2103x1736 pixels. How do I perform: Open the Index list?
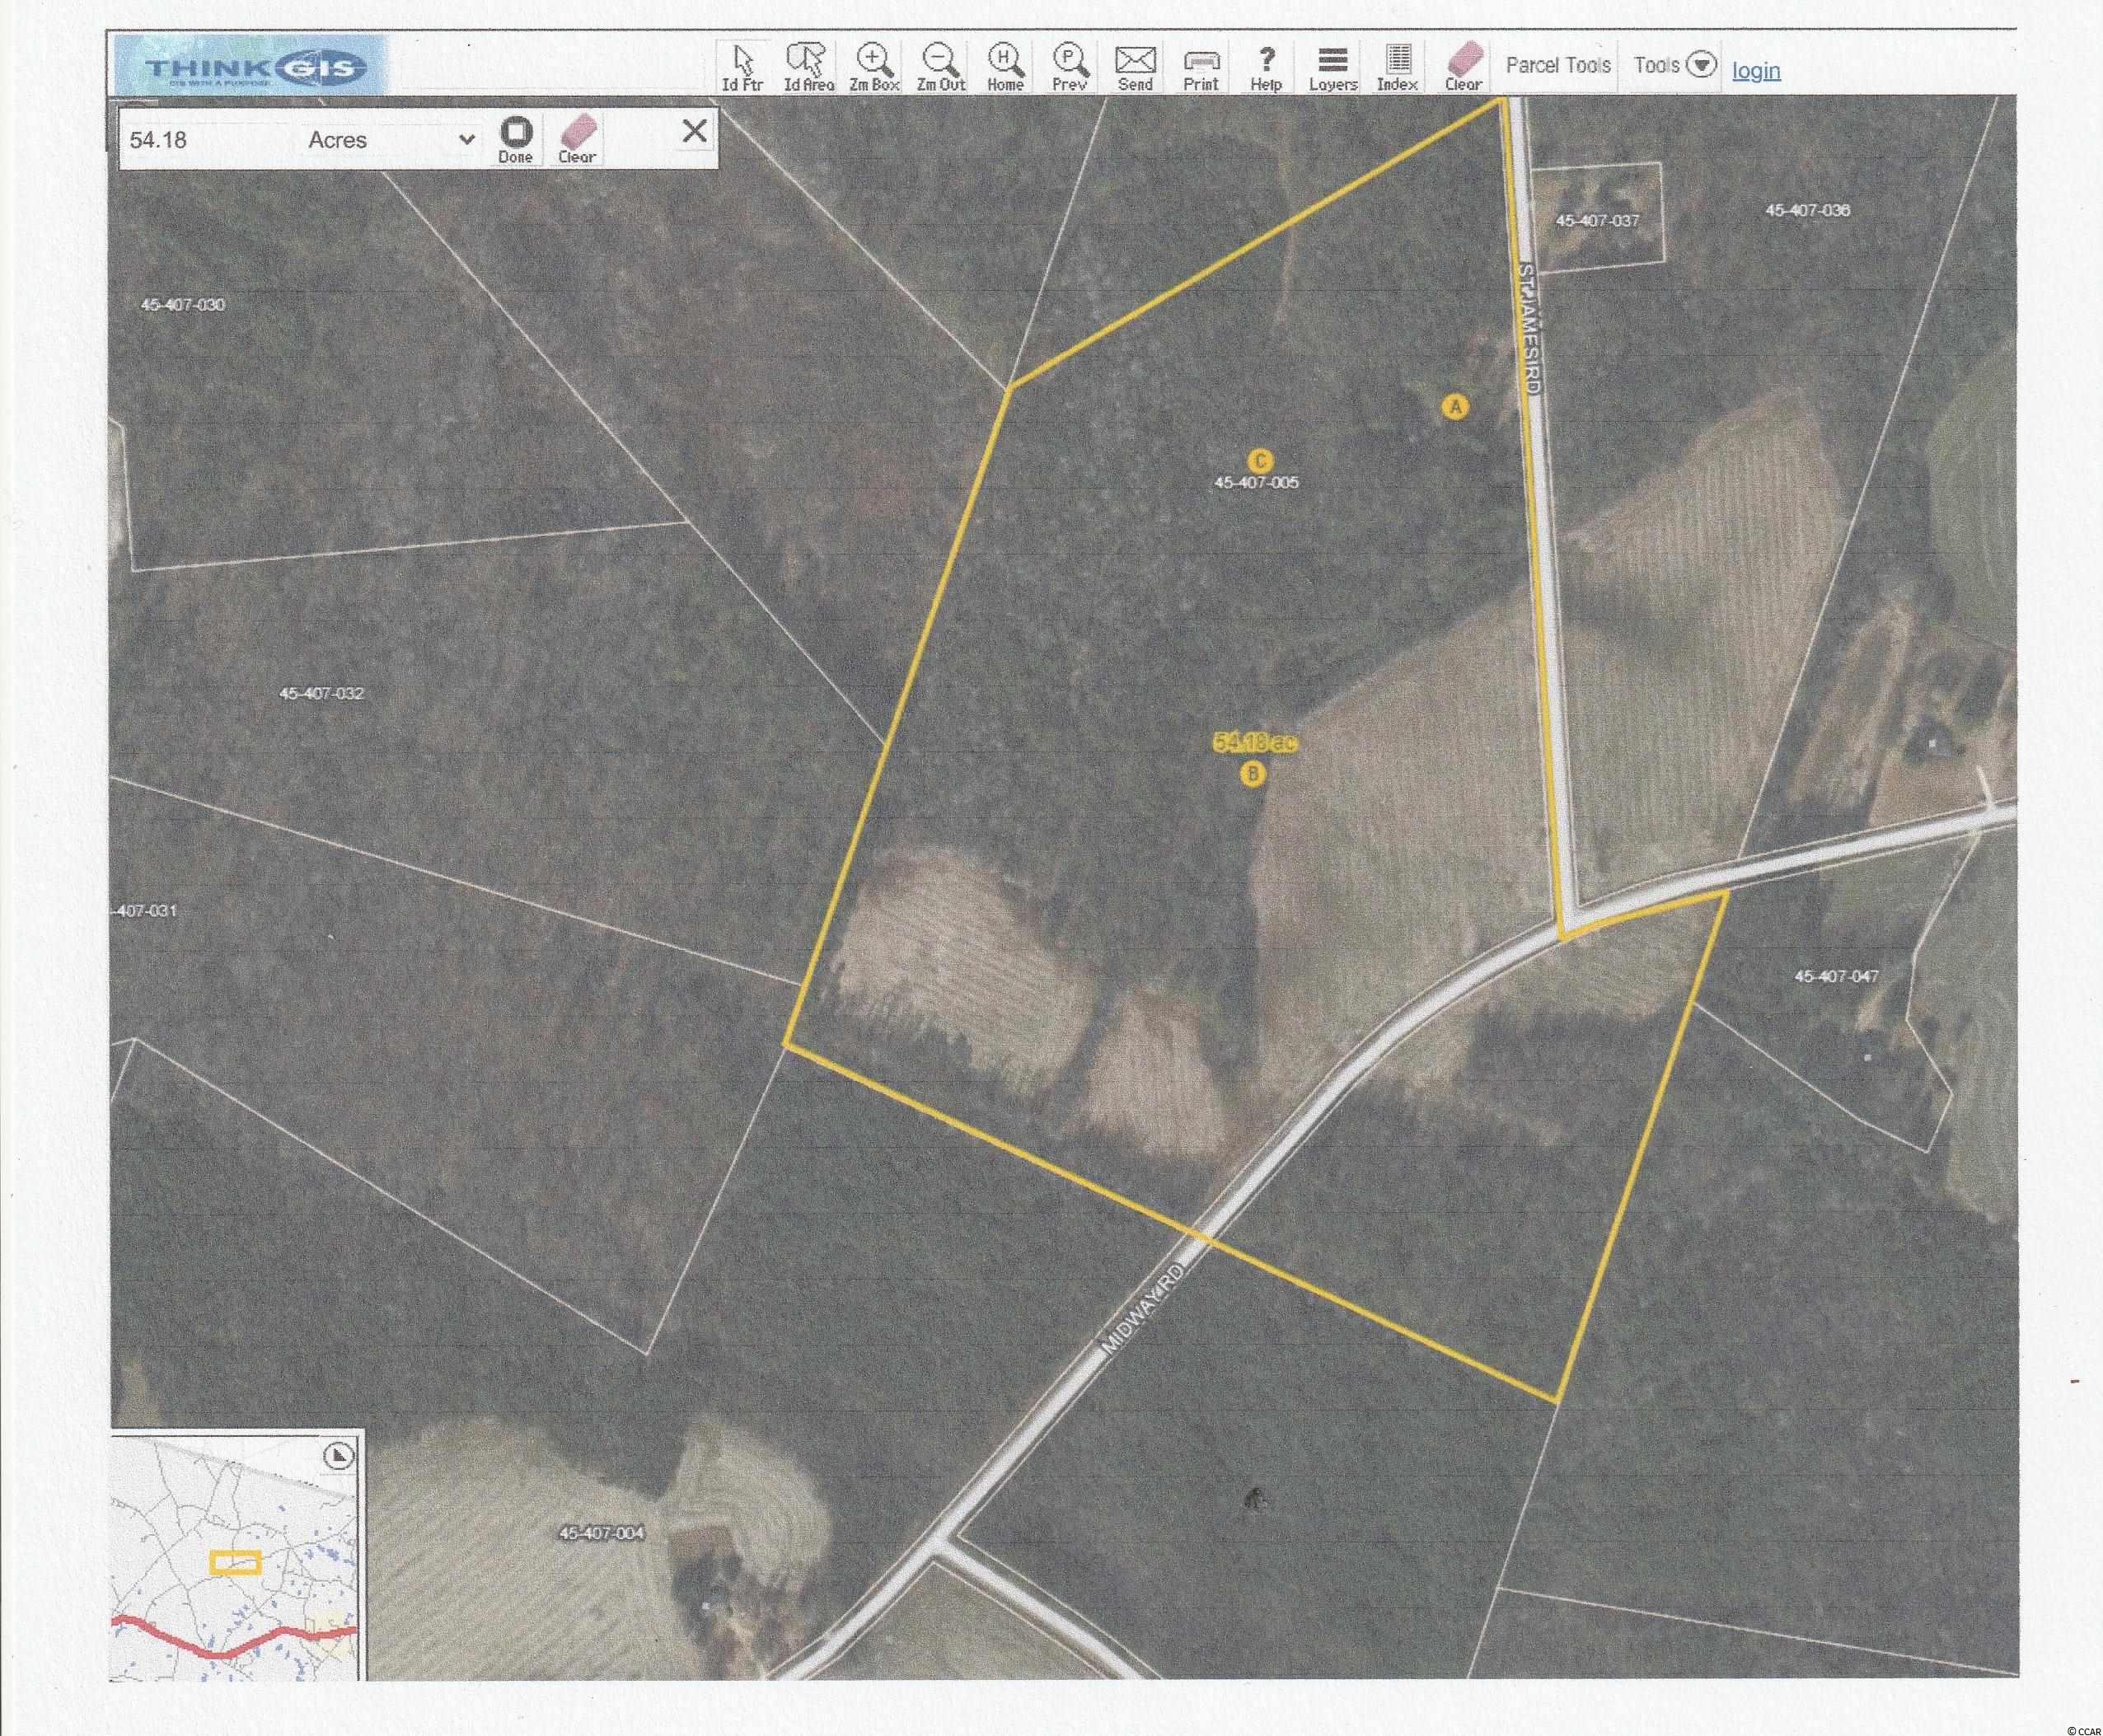pos(1397,67)
